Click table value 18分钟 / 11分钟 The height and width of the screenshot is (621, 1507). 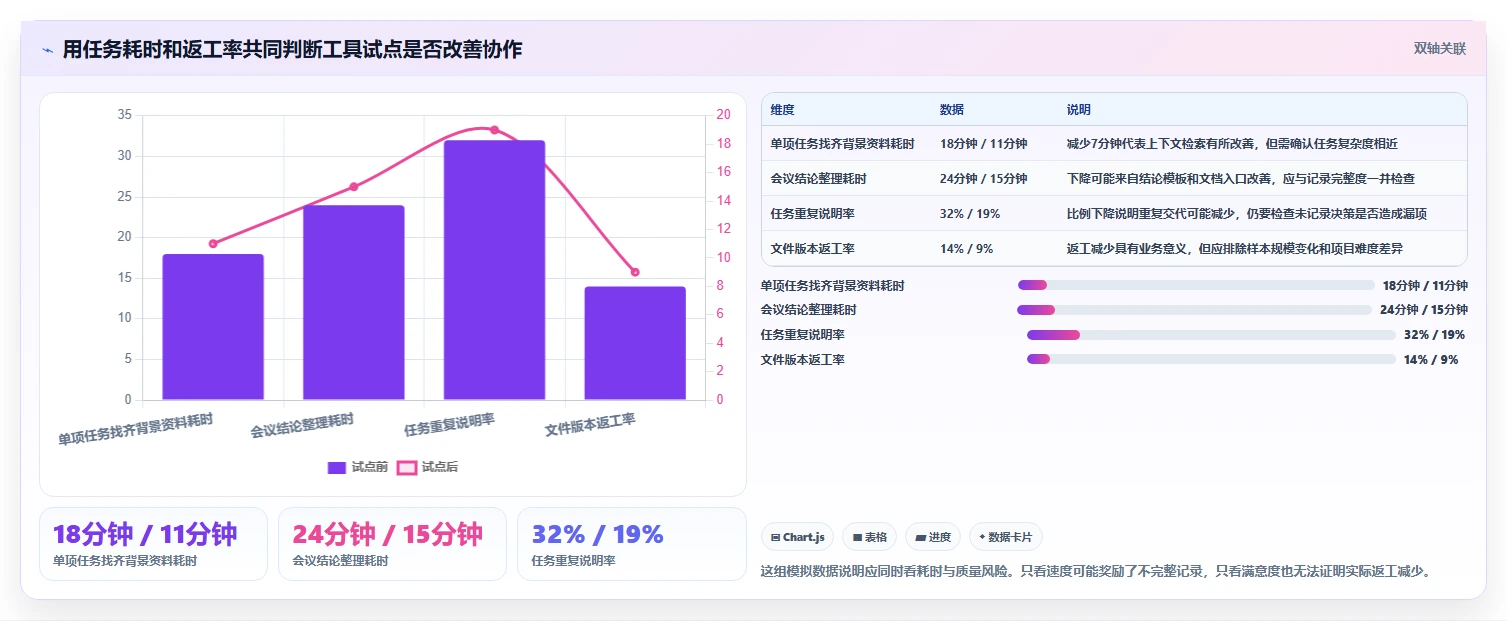(x=983, y=144)
